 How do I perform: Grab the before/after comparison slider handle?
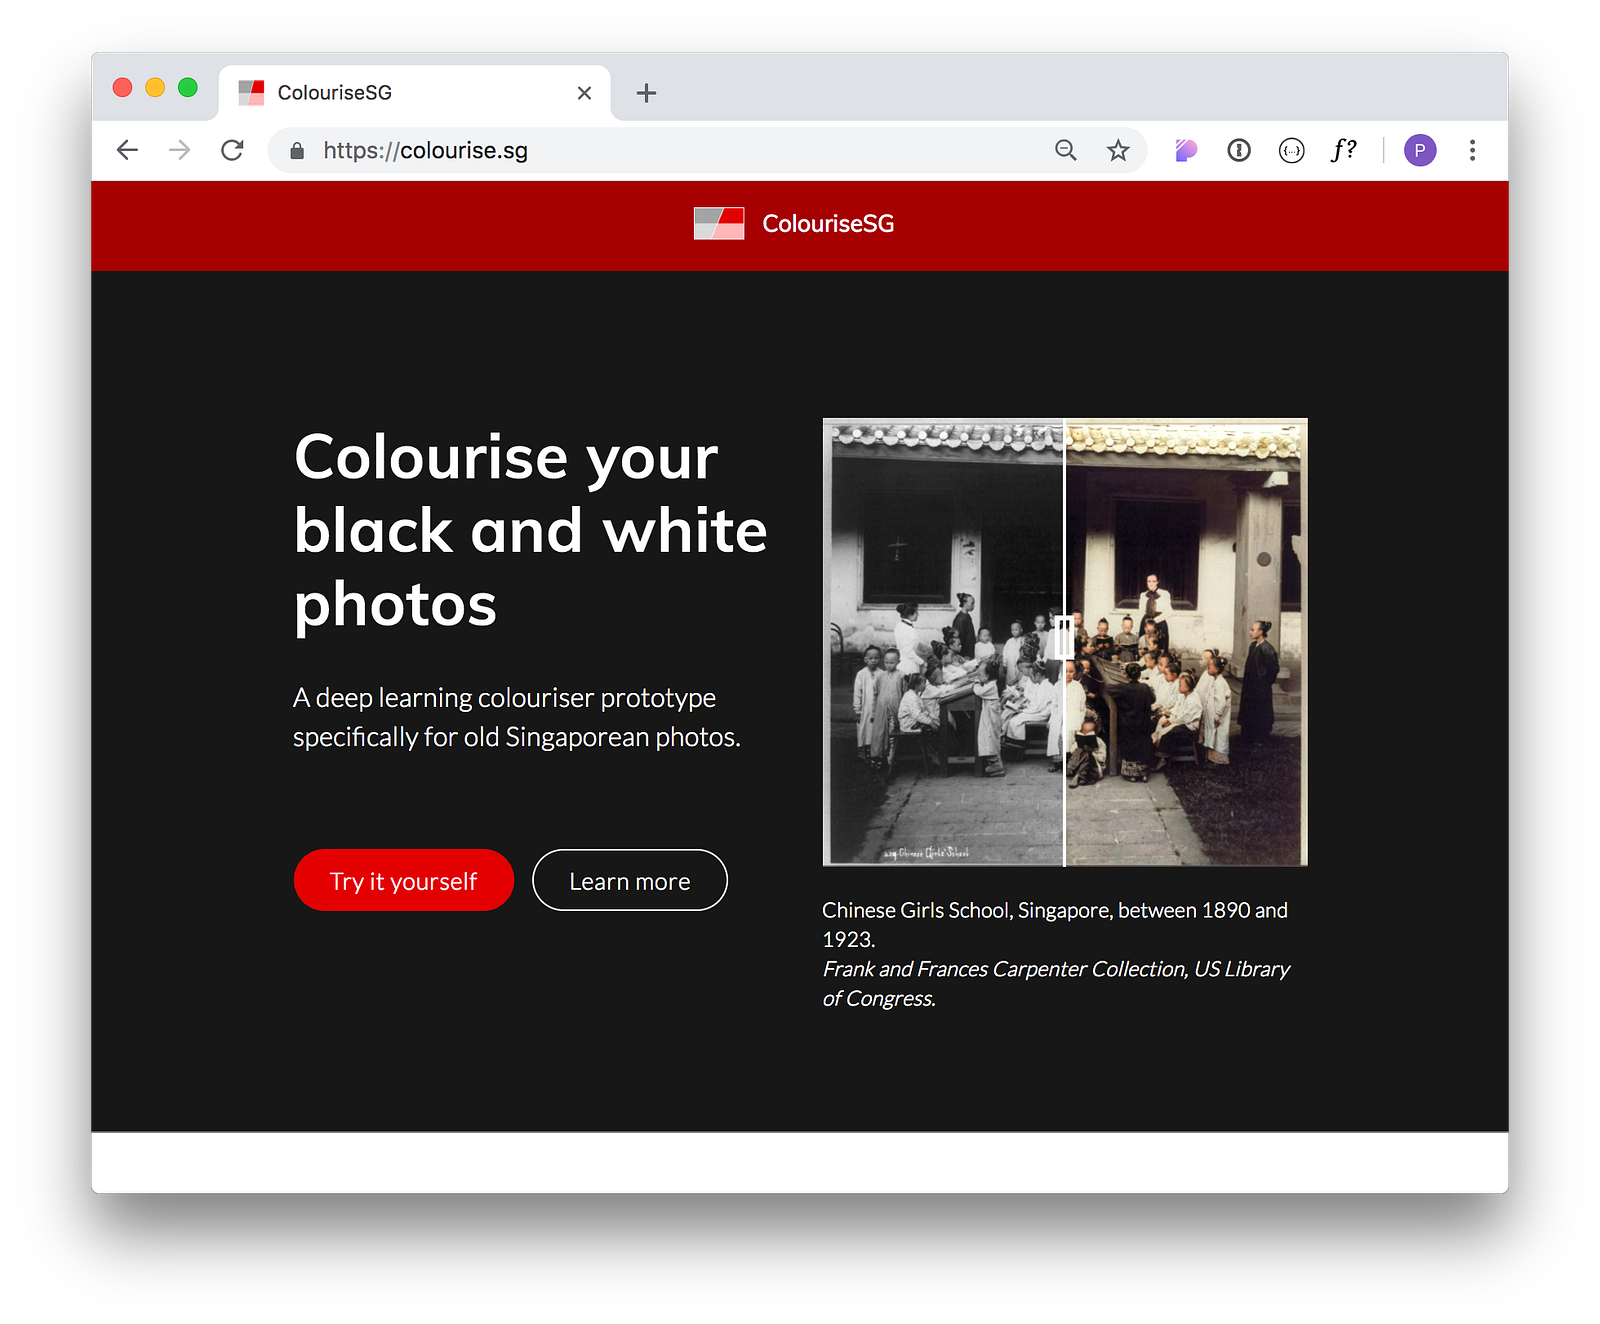point(1064,637)
